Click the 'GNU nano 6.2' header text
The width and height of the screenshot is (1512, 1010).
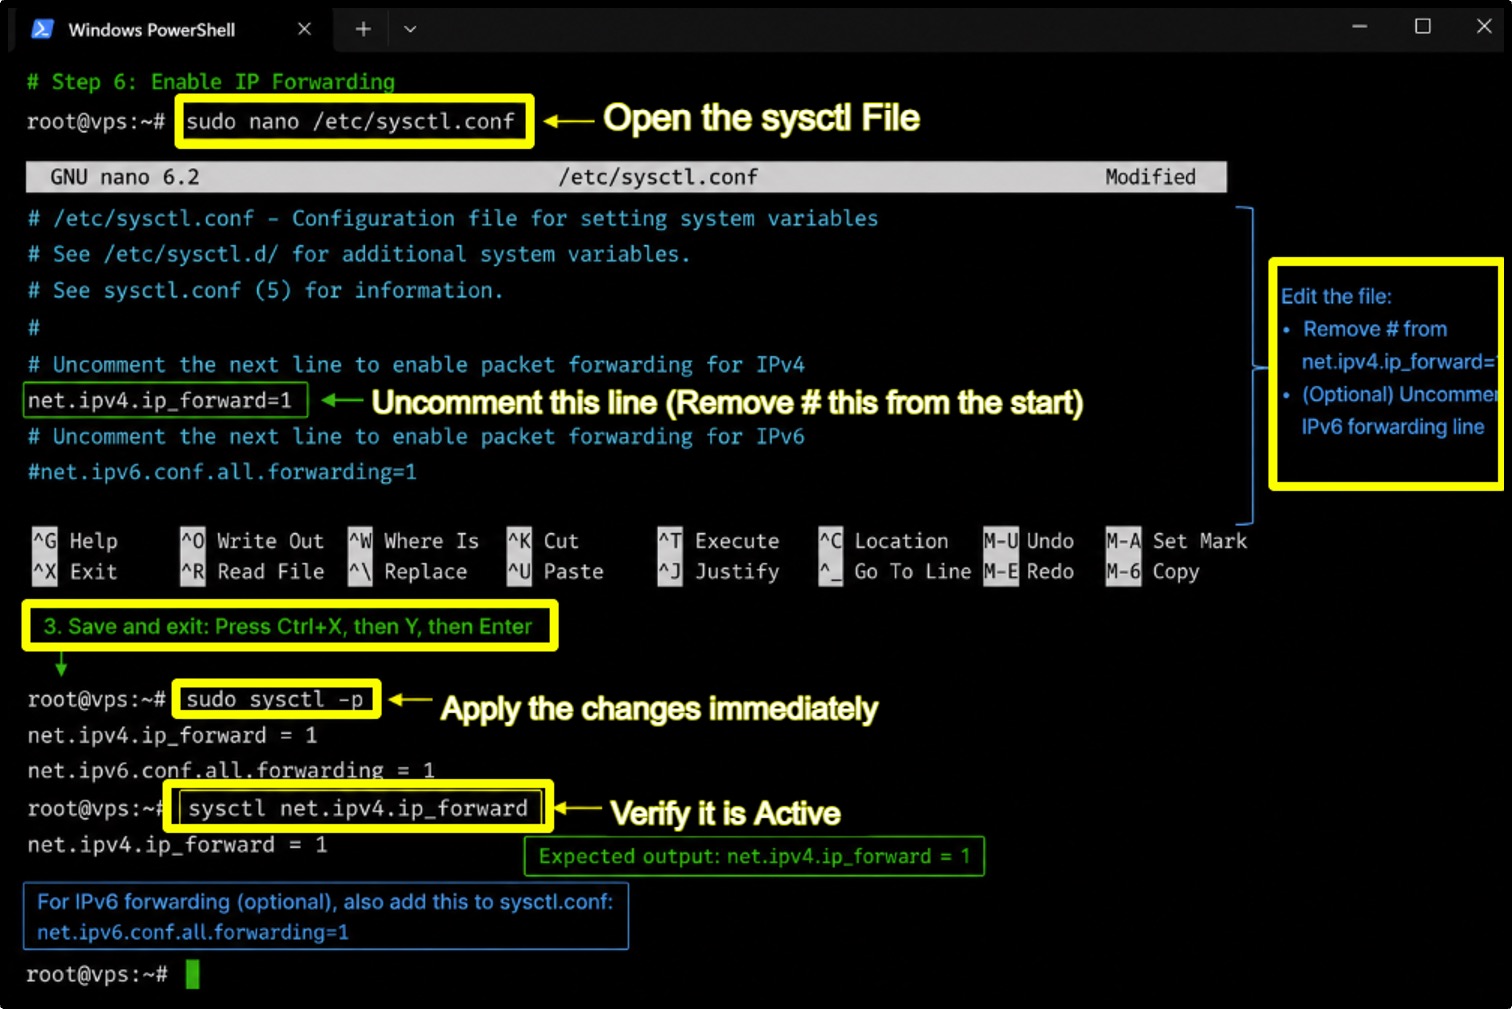pos(125,177)
